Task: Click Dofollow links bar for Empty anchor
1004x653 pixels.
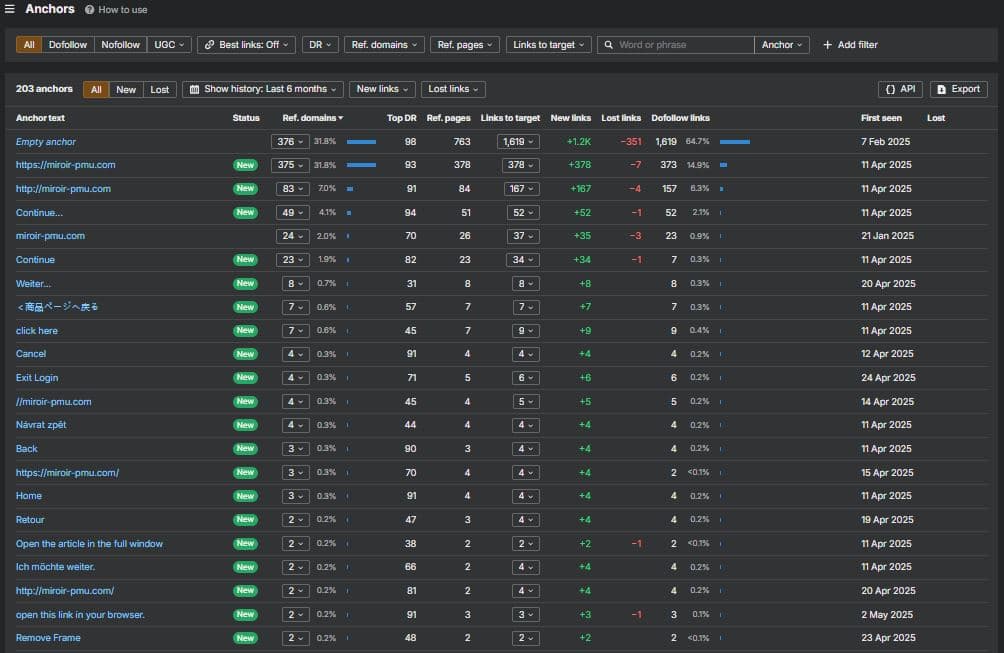Action: pyautogui.click(x=734, y=141)
